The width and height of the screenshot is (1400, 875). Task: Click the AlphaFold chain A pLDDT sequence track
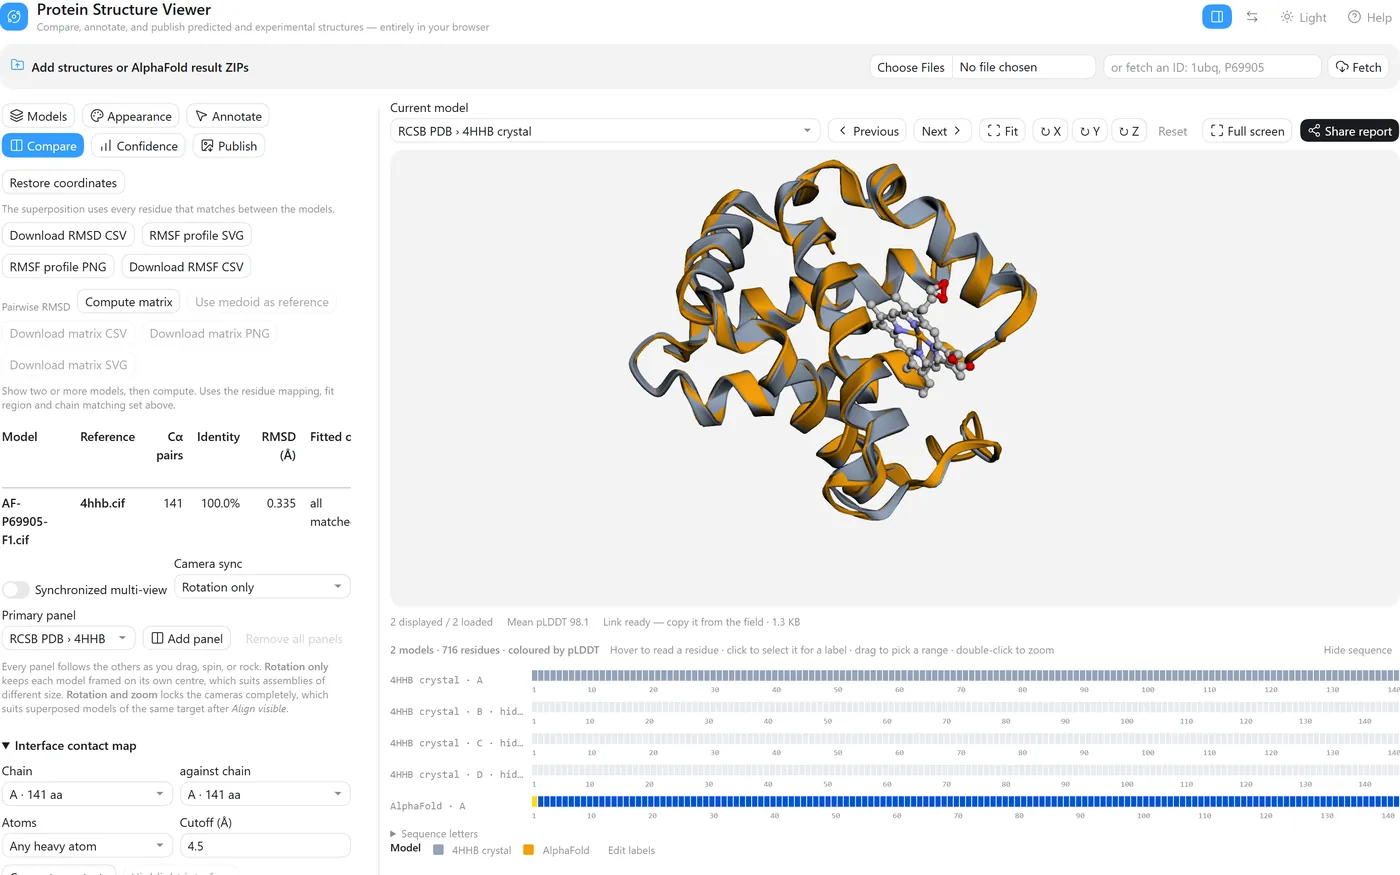coord(965,802)
